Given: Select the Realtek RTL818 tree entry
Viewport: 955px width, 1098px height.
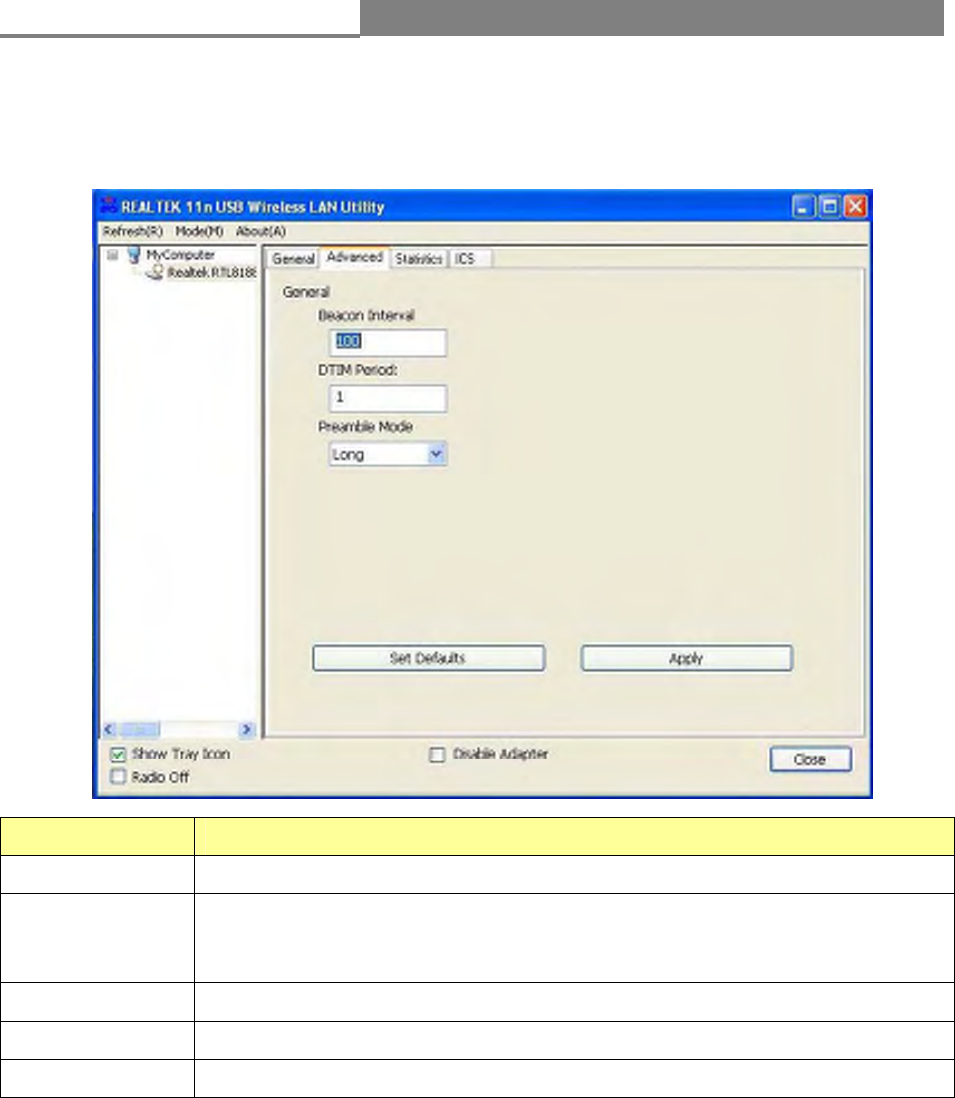Looking at the screenshot, I should [211, 272].
